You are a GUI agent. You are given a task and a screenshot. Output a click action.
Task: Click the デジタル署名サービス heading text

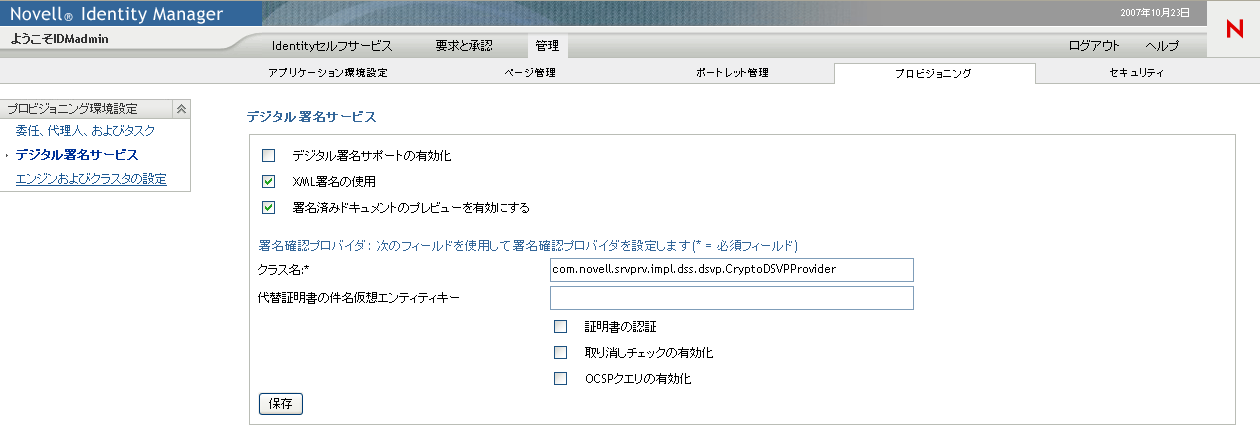coord(311,117)
